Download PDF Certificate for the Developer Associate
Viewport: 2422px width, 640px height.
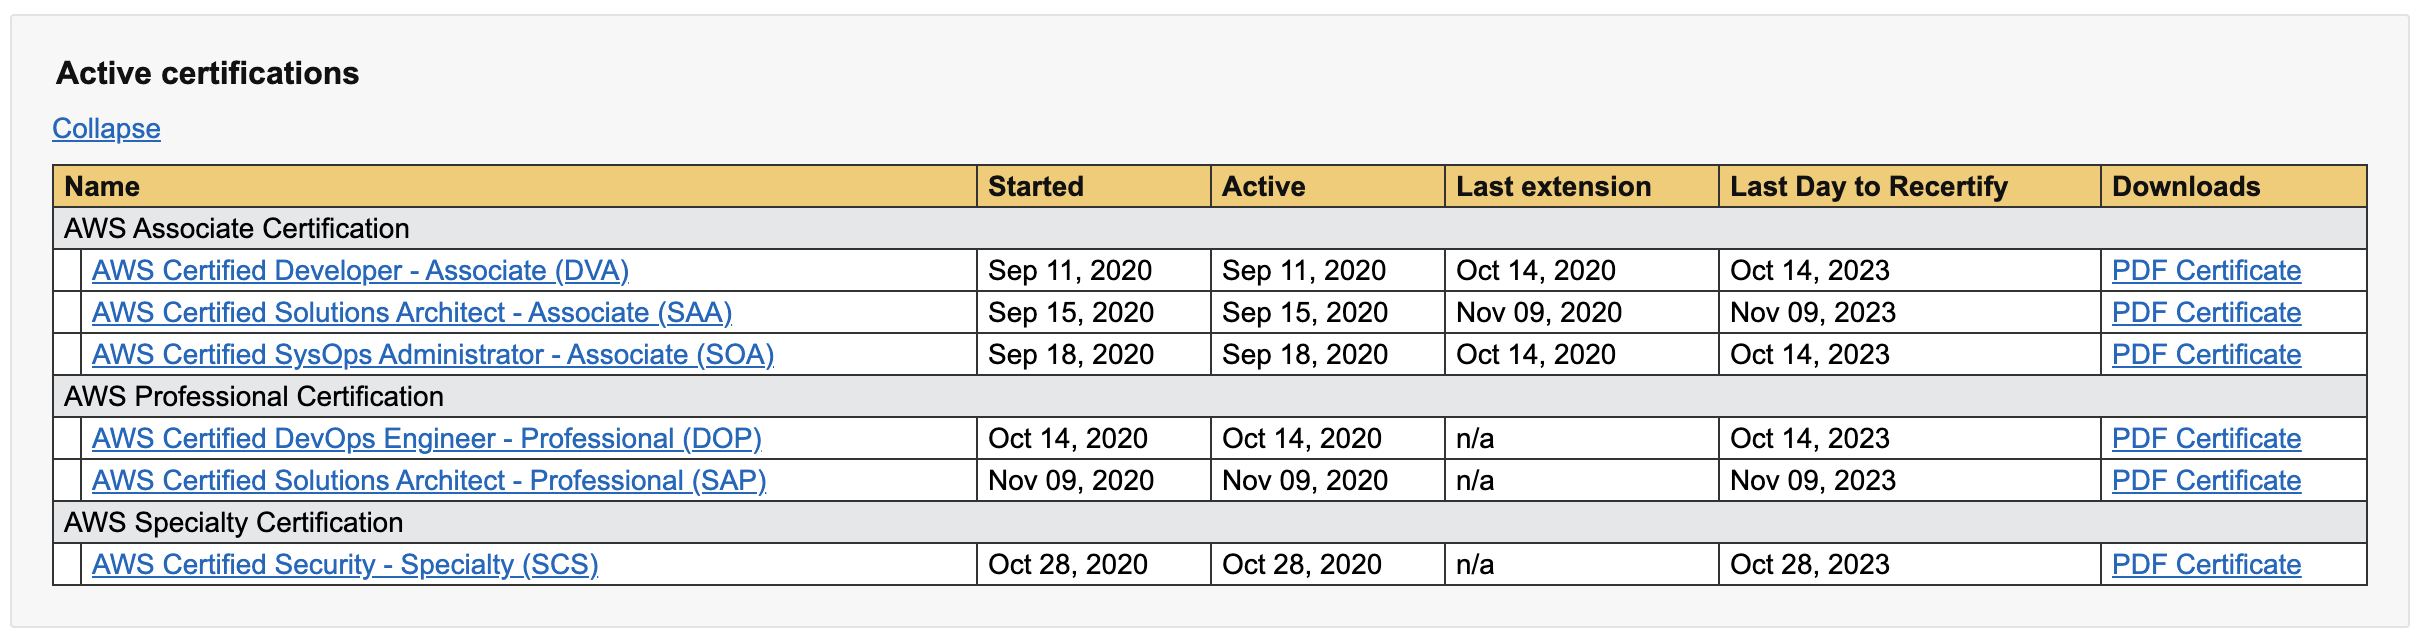(x=2205, y=270)
